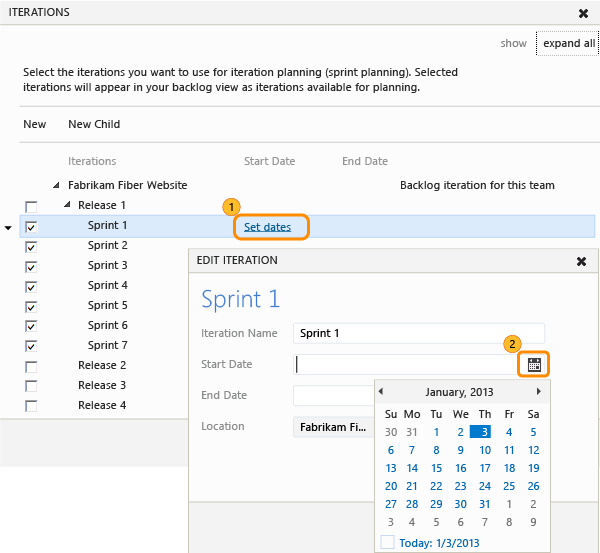Click the New menu item
The width and height of the screenshot is (600, 553).
click(x=34, y=124)
